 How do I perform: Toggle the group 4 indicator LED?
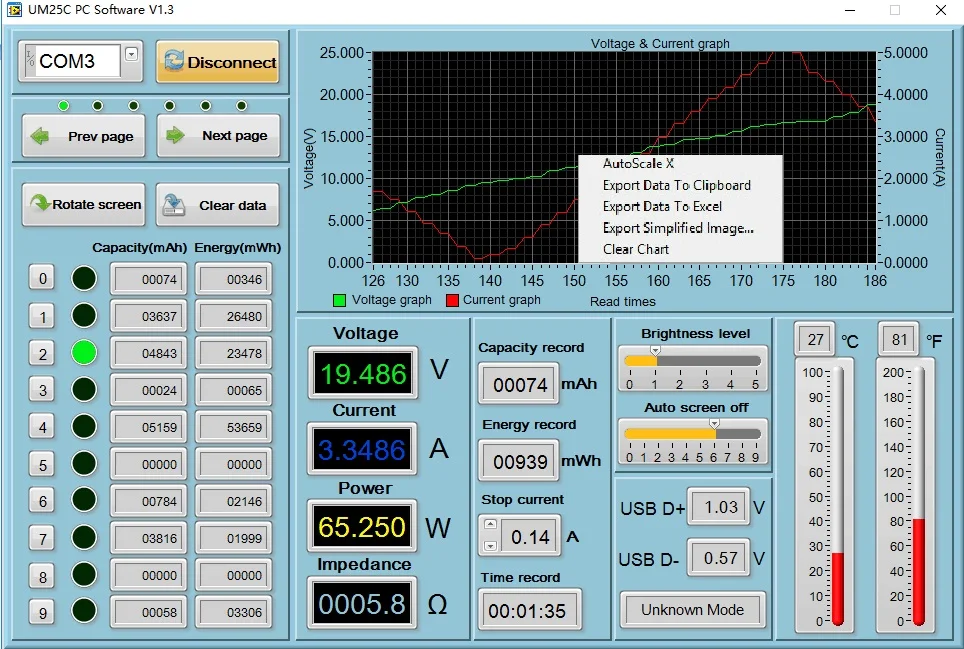click(x=84, y=427)
